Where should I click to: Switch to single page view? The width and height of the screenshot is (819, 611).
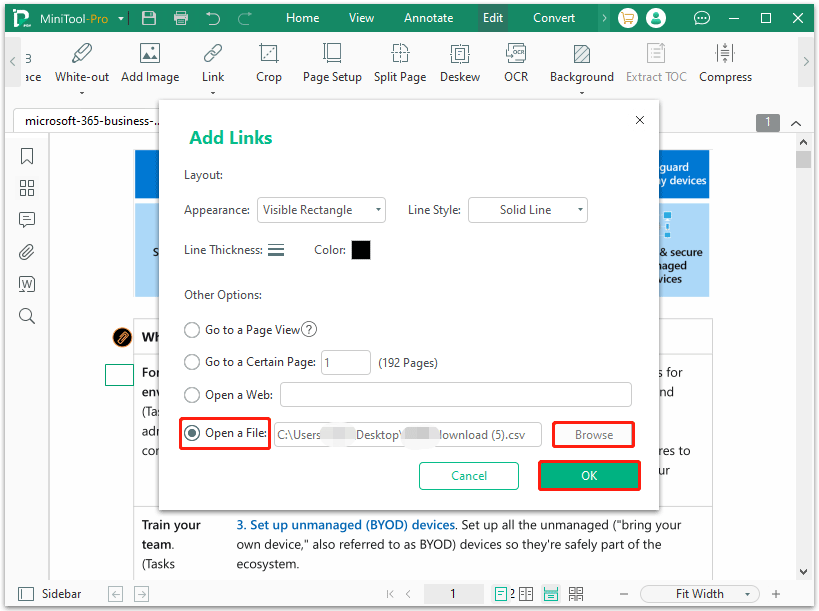pos(500,594)
